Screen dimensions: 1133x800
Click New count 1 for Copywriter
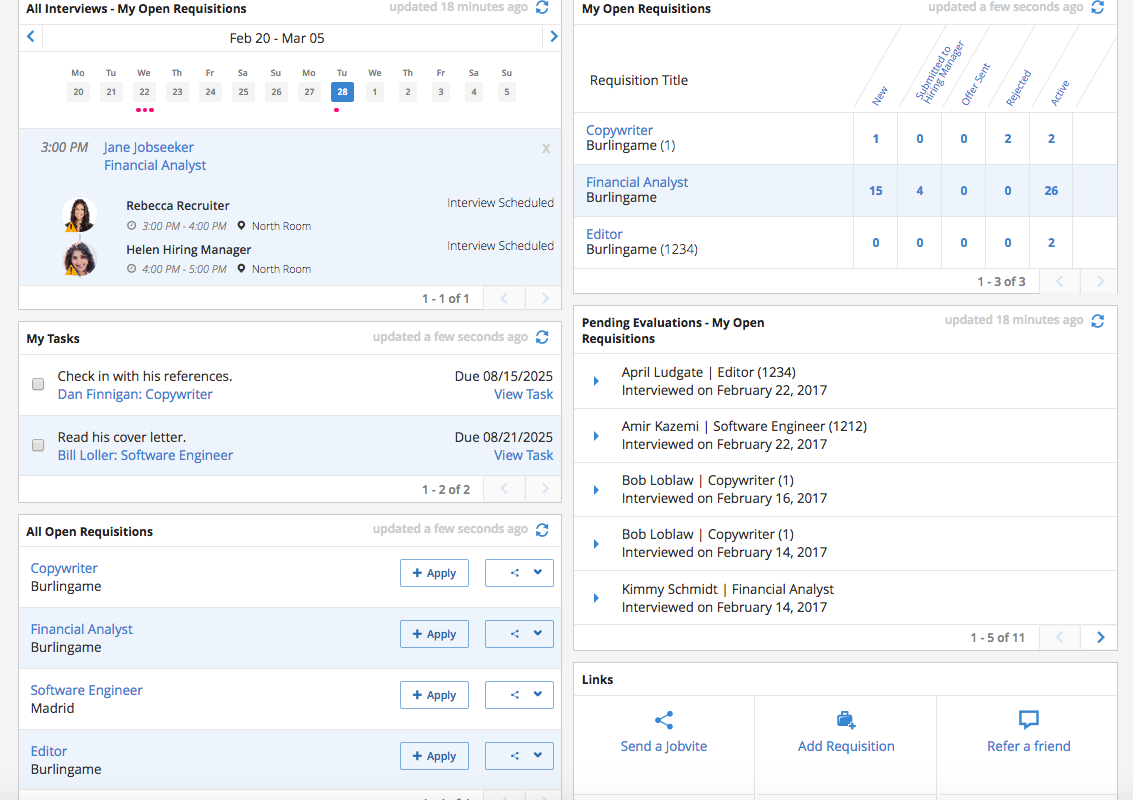(x=876, y=139)
